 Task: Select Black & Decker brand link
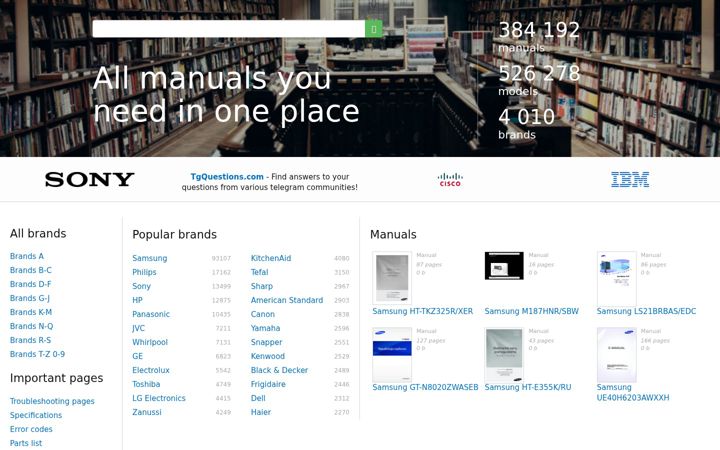(279, 370)
